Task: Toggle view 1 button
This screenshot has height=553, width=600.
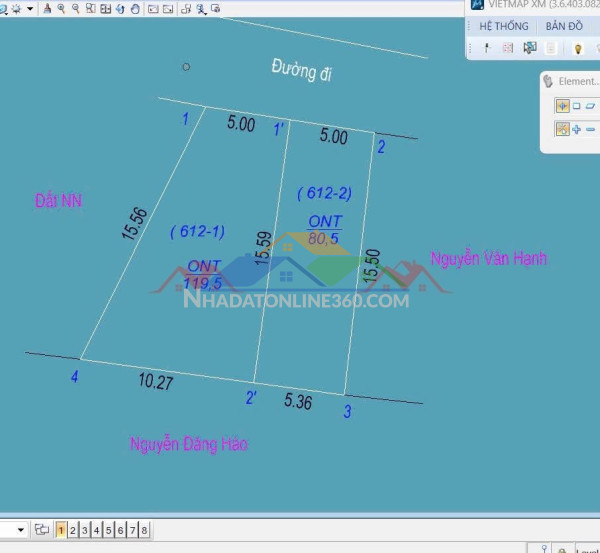Action: point(60,530)
